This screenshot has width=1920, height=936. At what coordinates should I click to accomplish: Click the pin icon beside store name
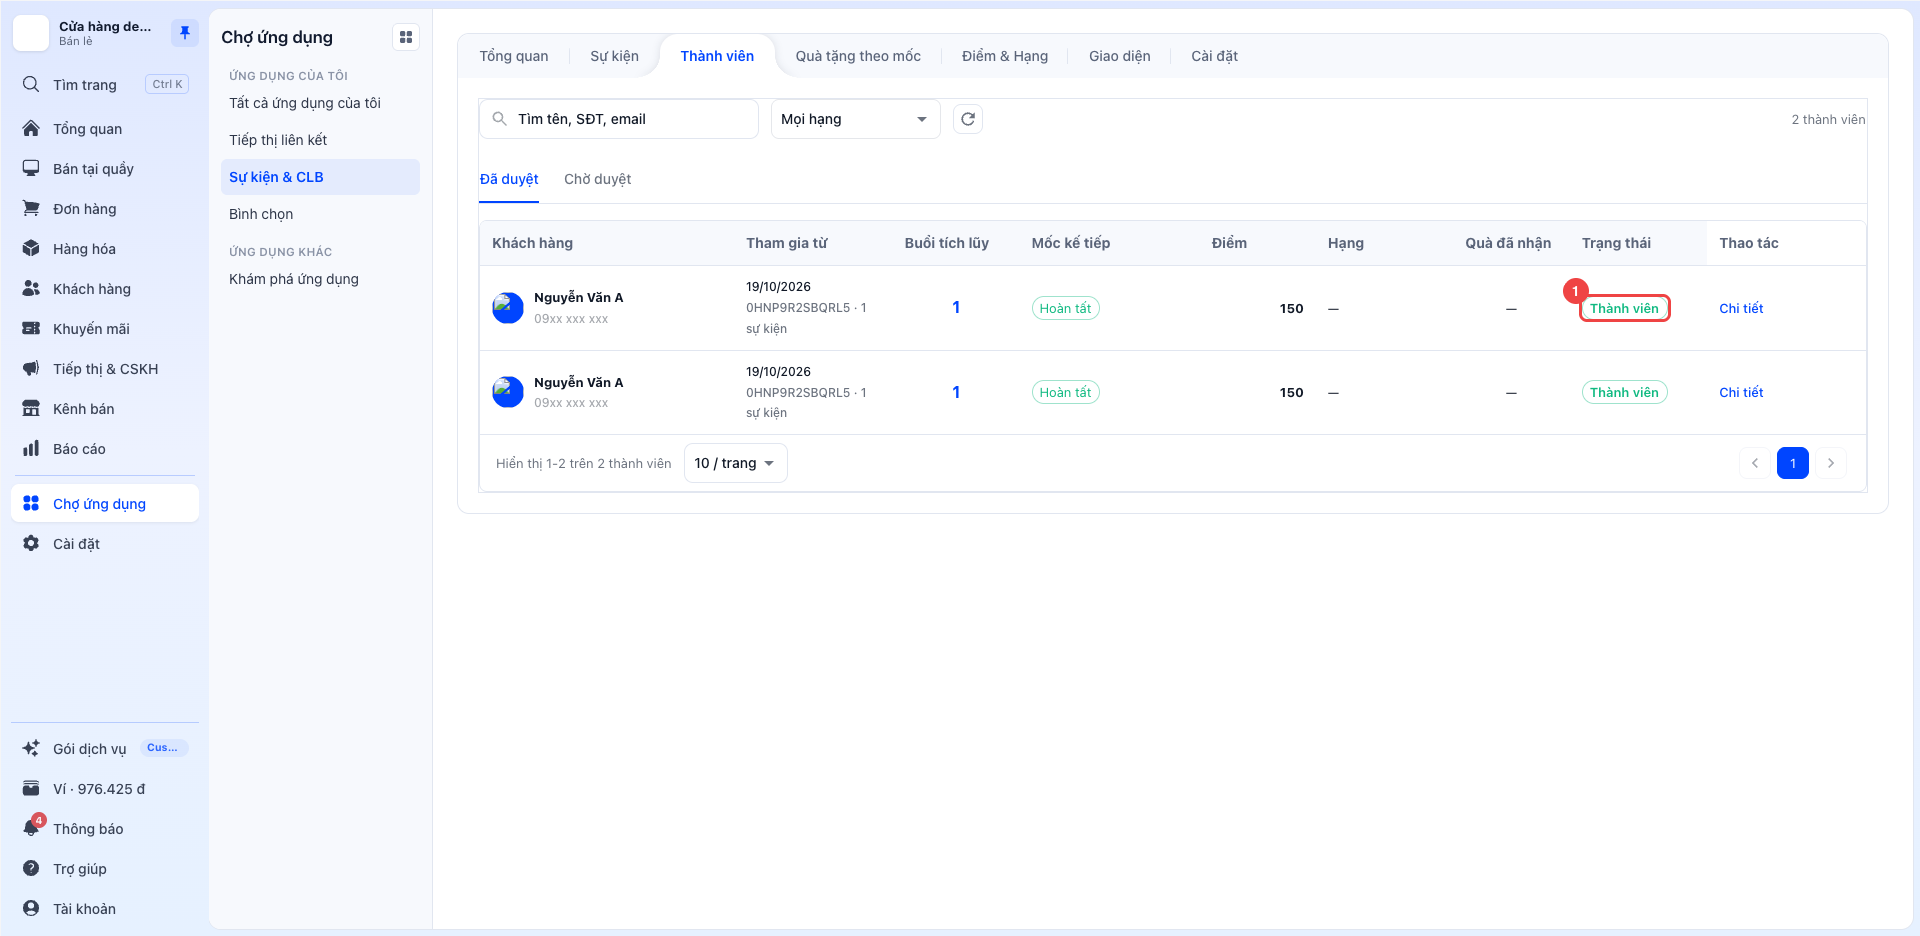tap(184, 33)
